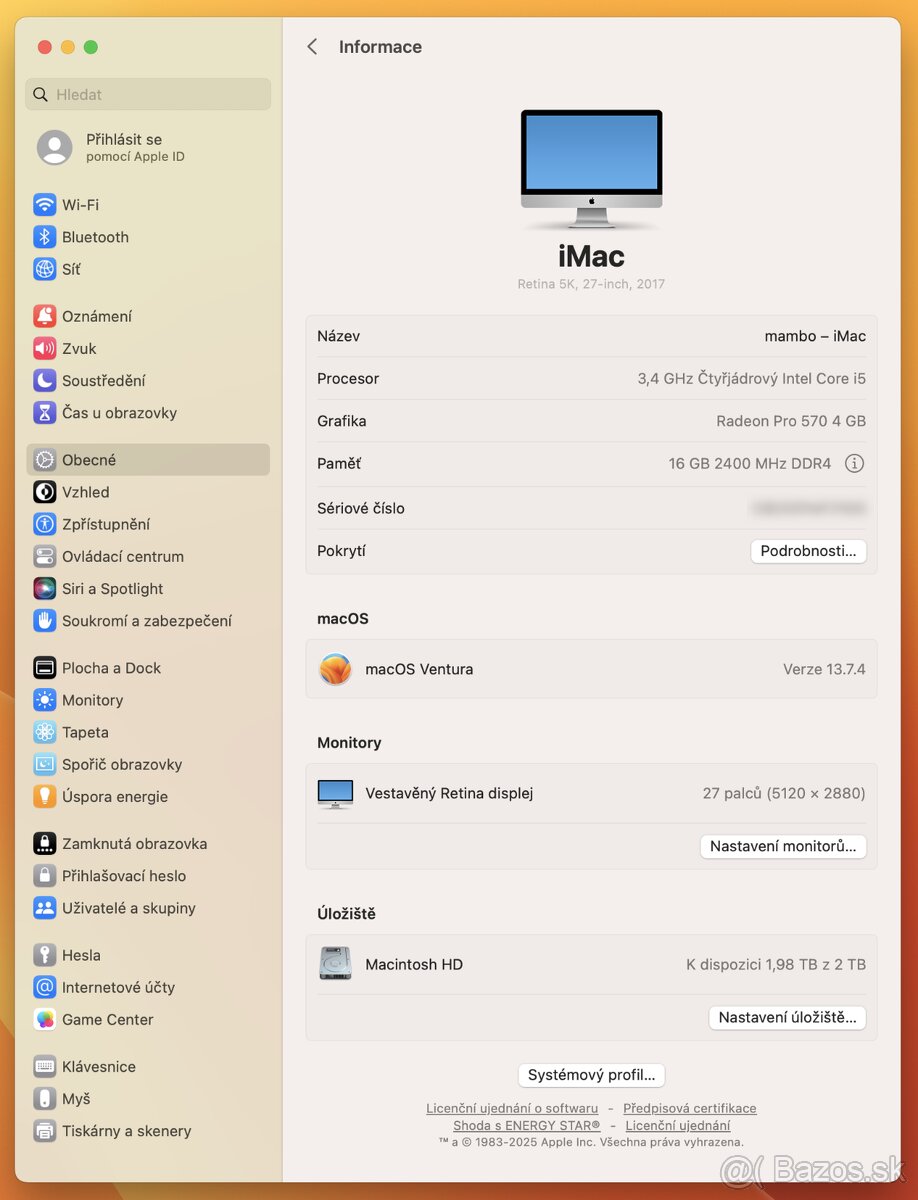Click Nastavení monitorů button

tap(783, 846)
